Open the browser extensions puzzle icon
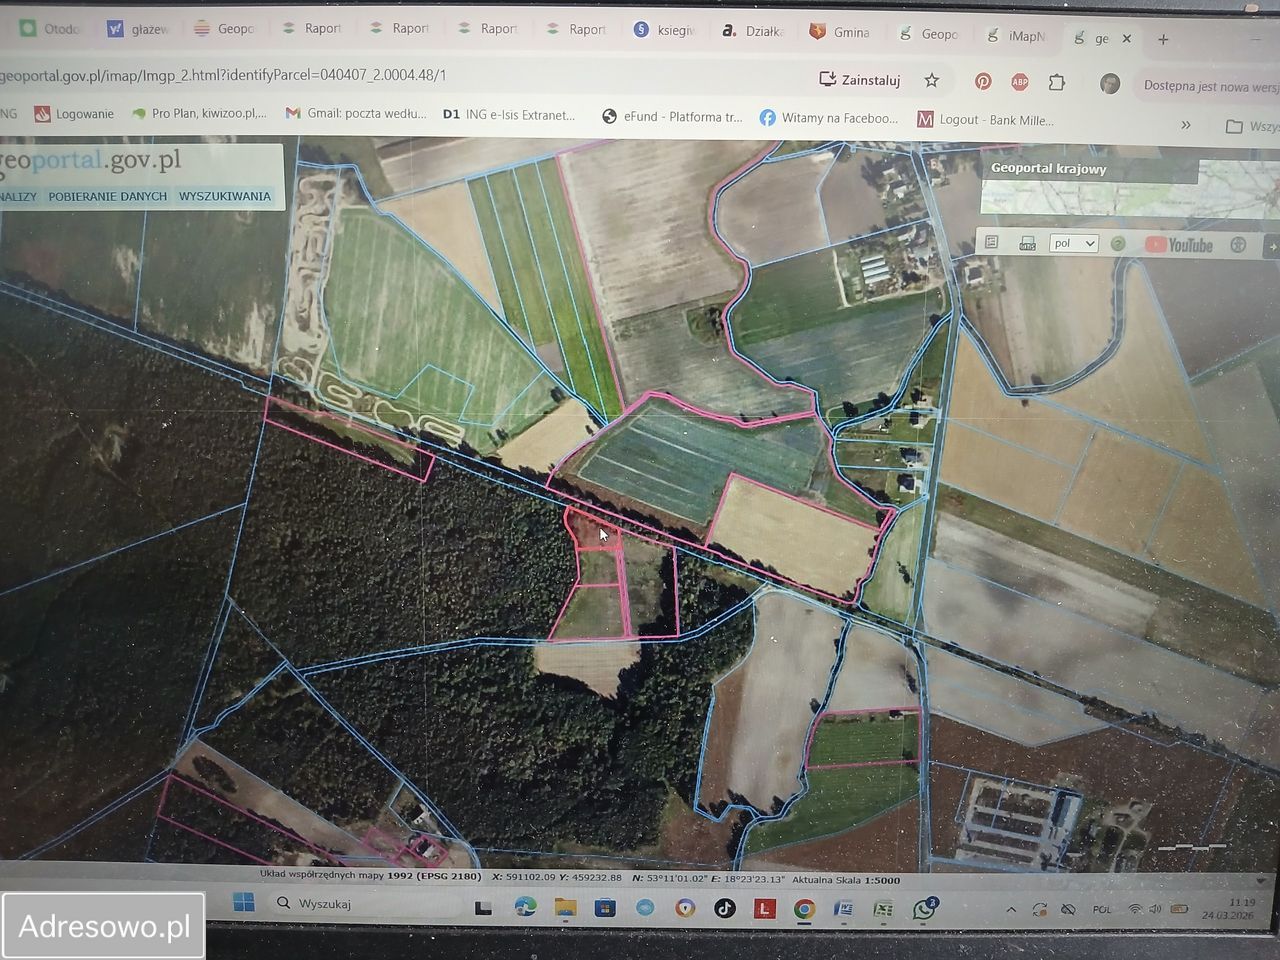 tap(1056, 82)
